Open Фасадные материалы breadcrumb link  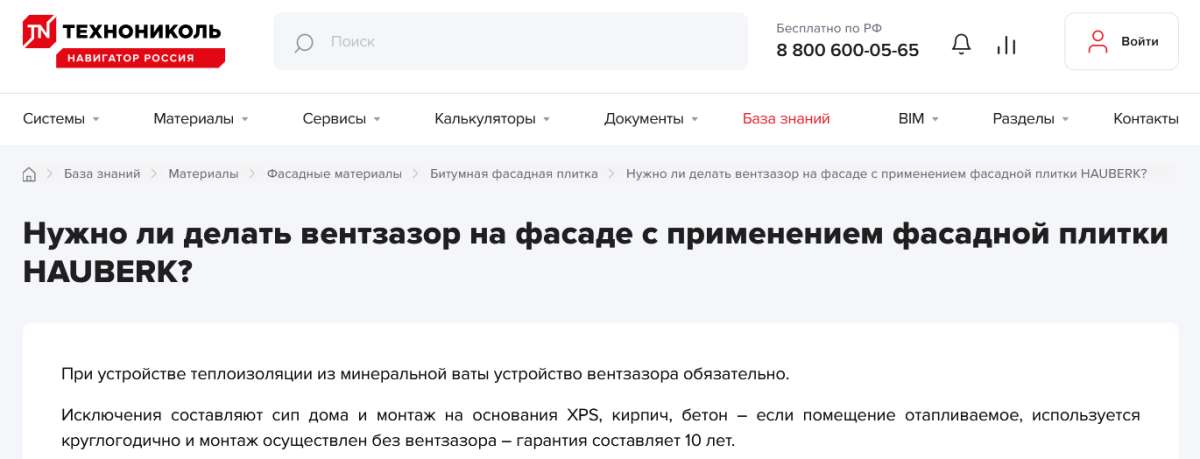[x=334, y=174]
